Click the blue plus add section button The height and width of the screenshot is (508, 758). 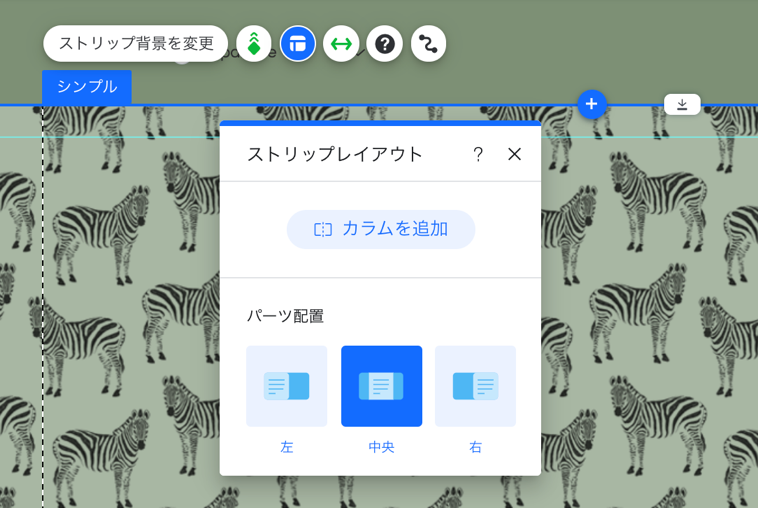592,104
